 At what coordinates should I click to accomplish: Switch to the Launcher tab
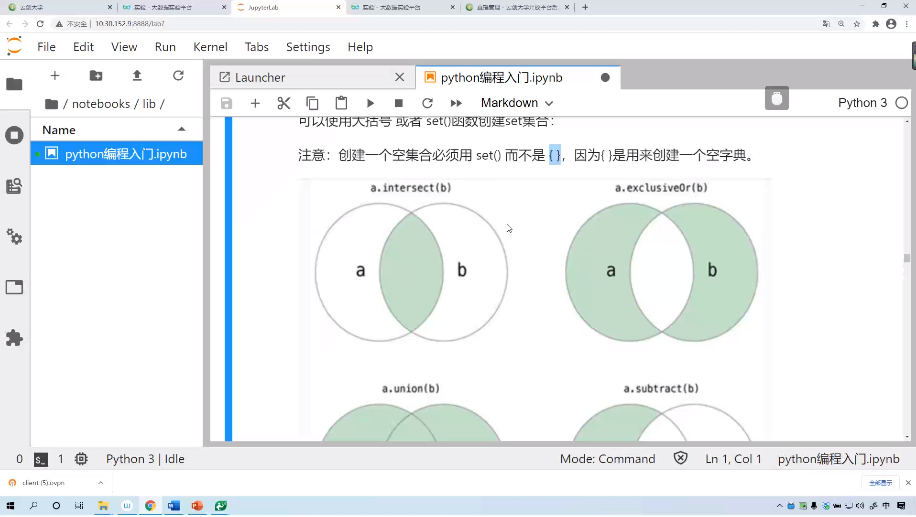260,77
